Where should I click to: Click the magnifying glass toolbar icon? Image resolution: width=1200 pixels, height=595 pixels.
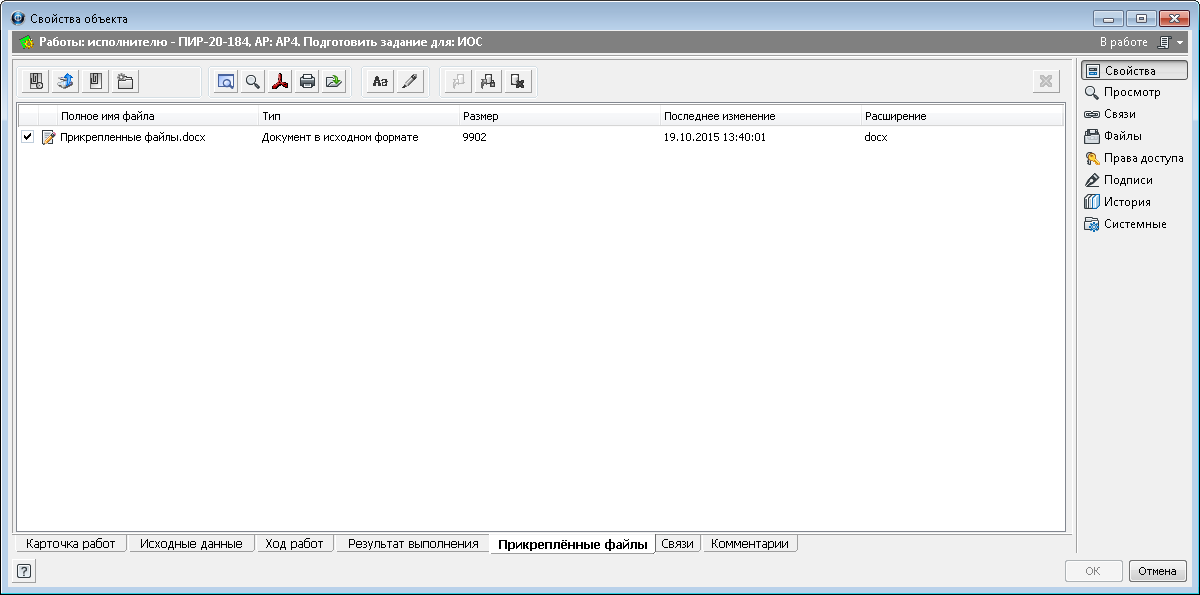coord(254,82)
